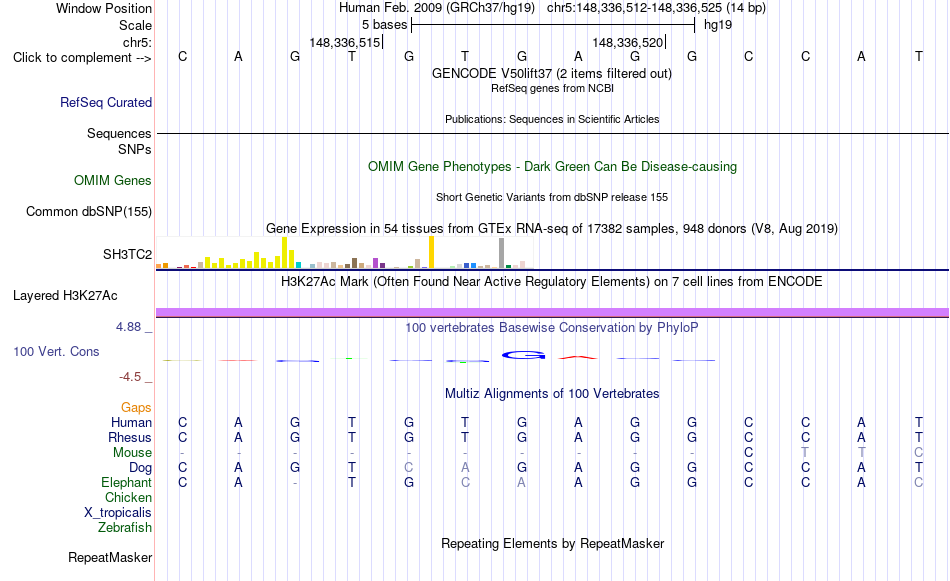The image size is (950, 581).
Task: Select the X_tropicalis alignment row label
Action: pyautogui.click(x=118, y=513)
